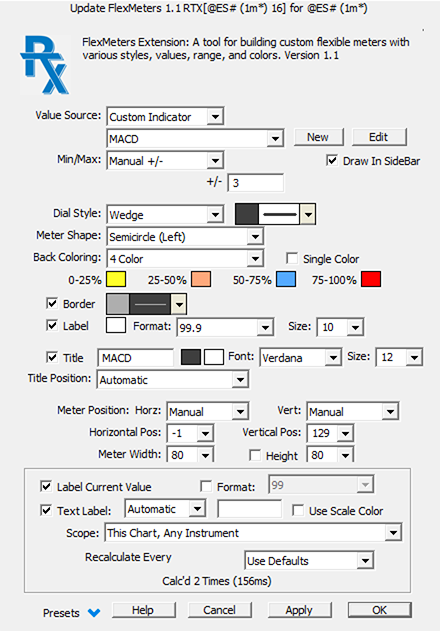Open Label Format 99.9 dropdown
The image size is (440, 631).
pos(225,327)
